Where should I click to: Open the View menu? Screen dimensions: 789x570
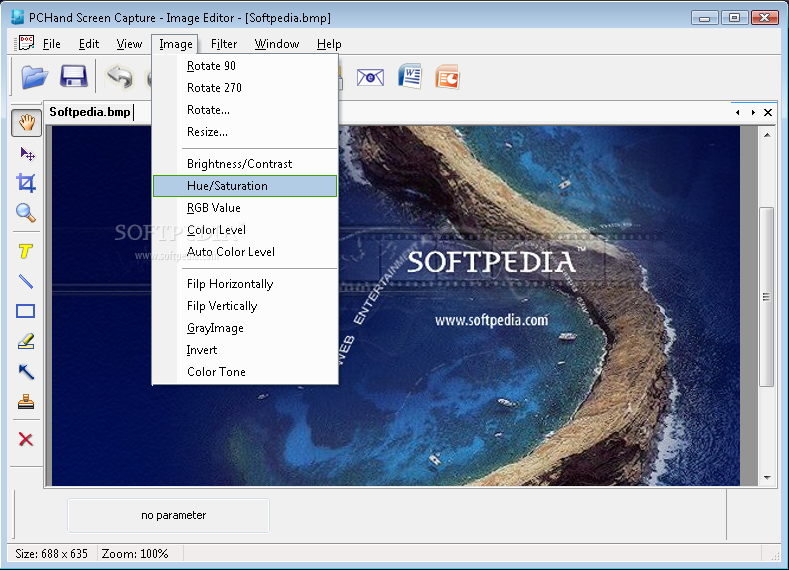129,44
